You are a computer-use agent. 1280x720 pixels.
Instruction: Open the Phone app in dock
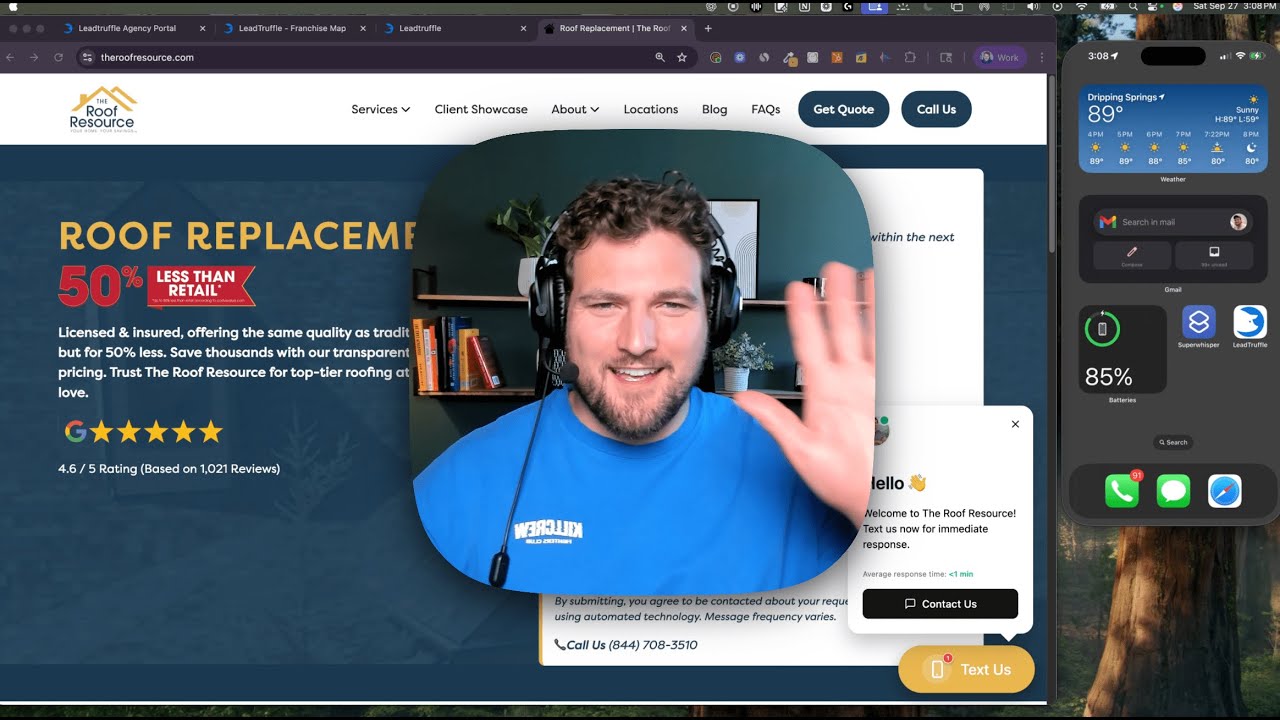1122,491
